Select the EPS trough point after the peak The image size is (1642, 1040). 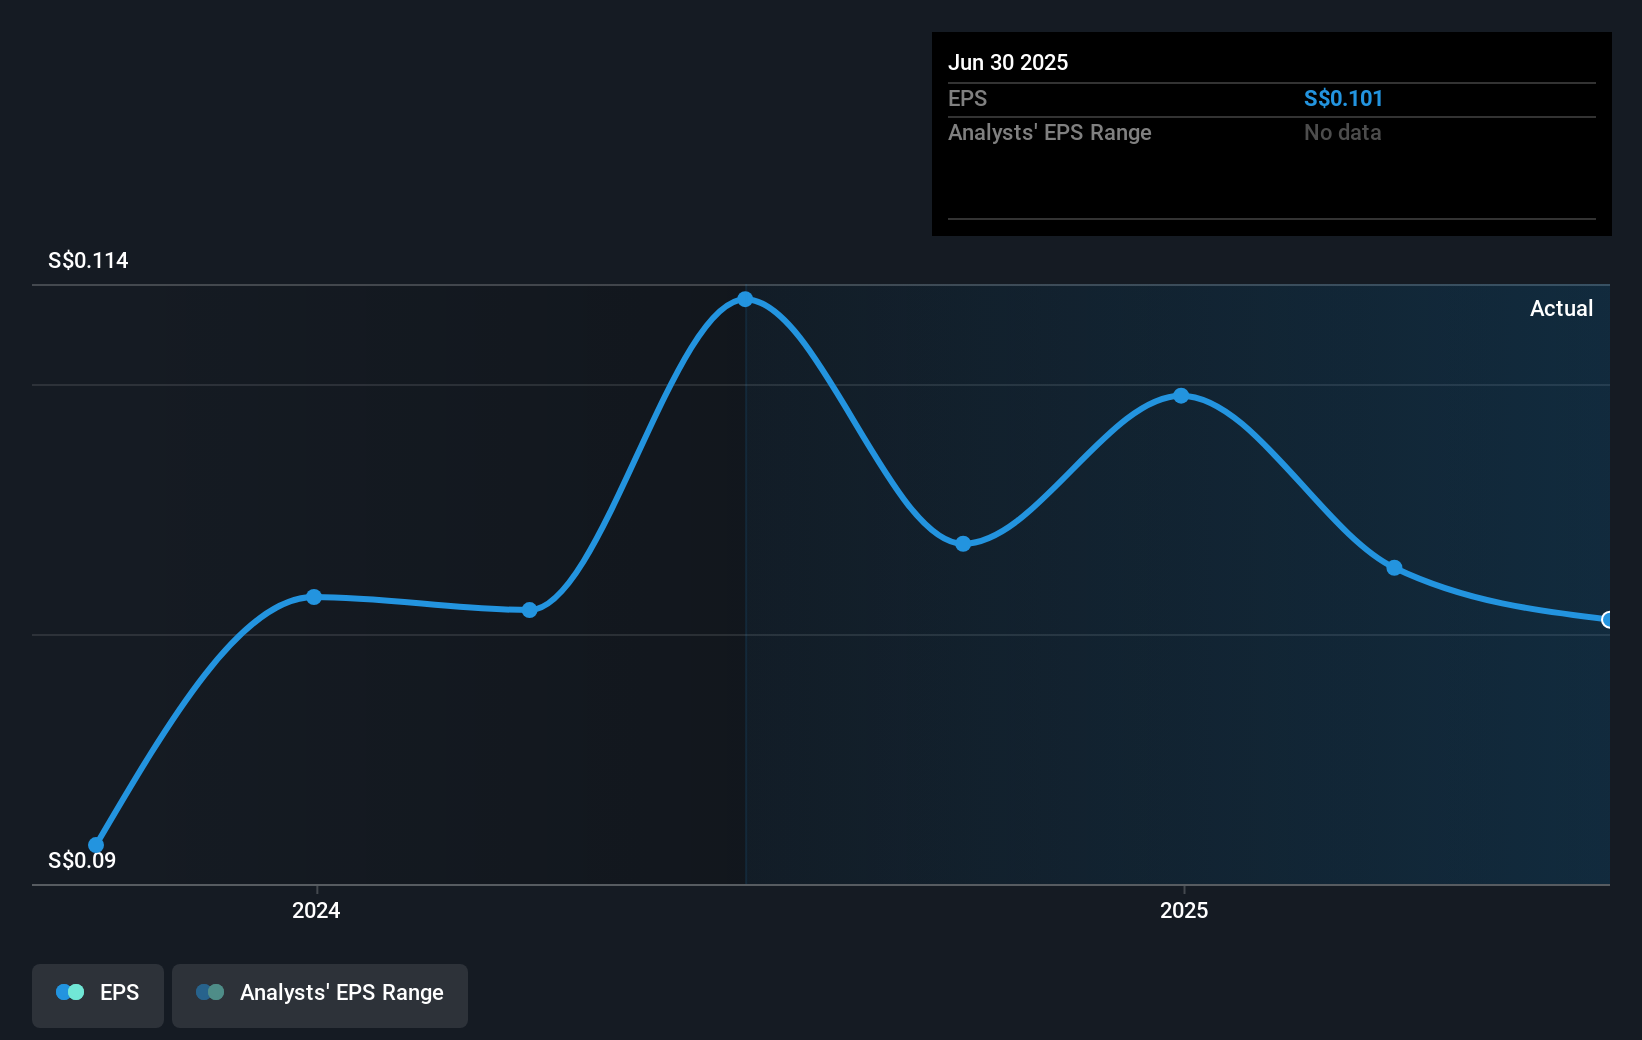point(963,544)
